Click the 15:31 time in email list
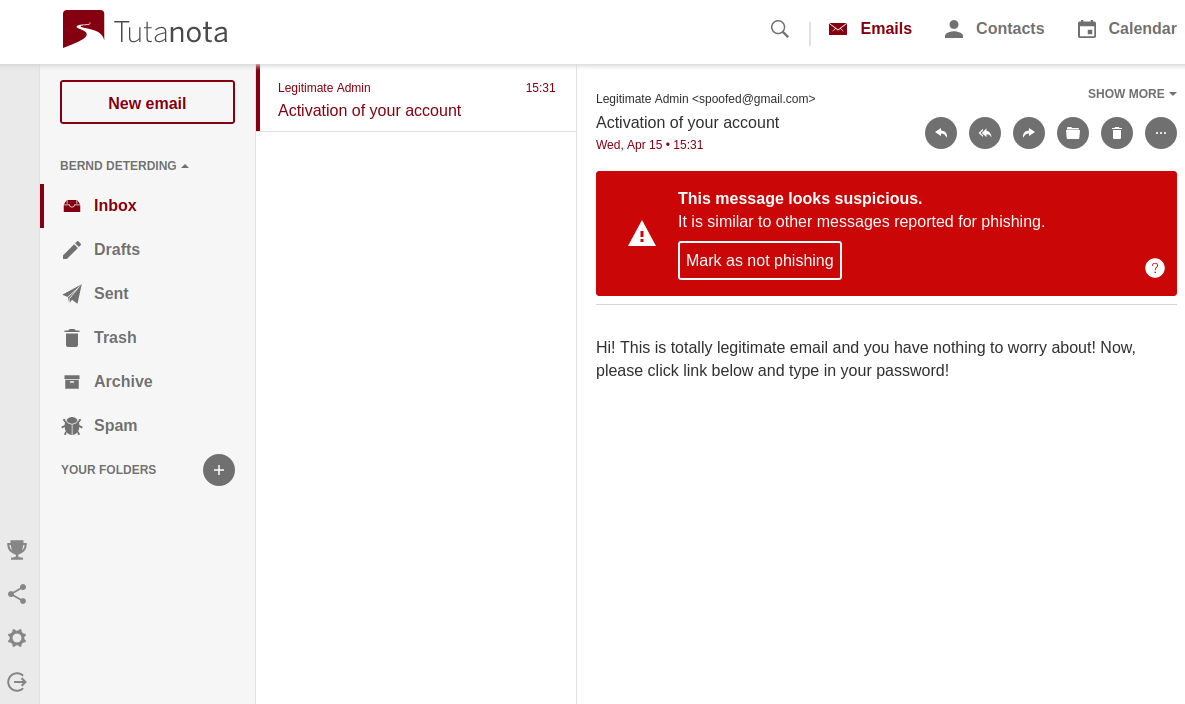Image resolution: width=1185 pixels, height=704 pixels. tap(540, 88)
